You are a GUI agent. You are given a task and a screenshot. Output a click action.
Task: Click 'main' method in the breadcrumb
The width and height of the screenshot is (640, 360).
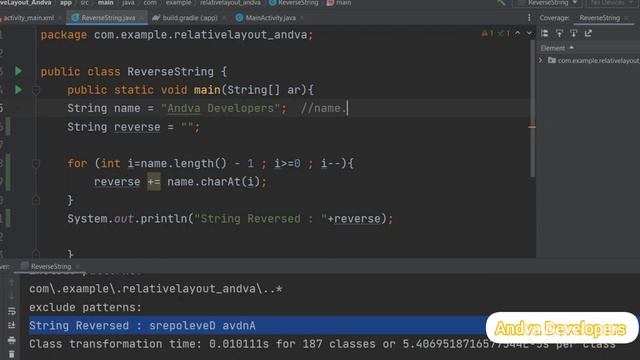(339, 3)
